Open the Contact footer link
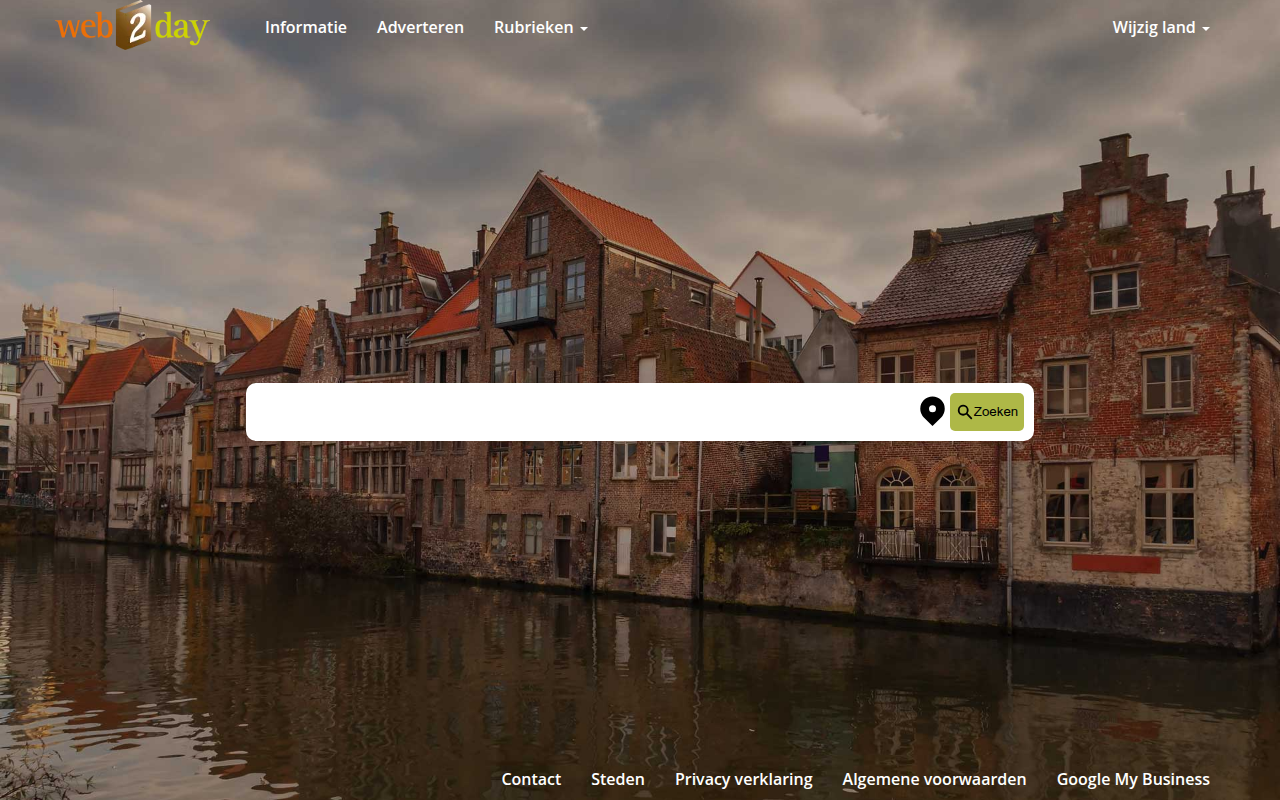Image resolution: width=1280 pixels, height=800 pixels. click(531, 779)
